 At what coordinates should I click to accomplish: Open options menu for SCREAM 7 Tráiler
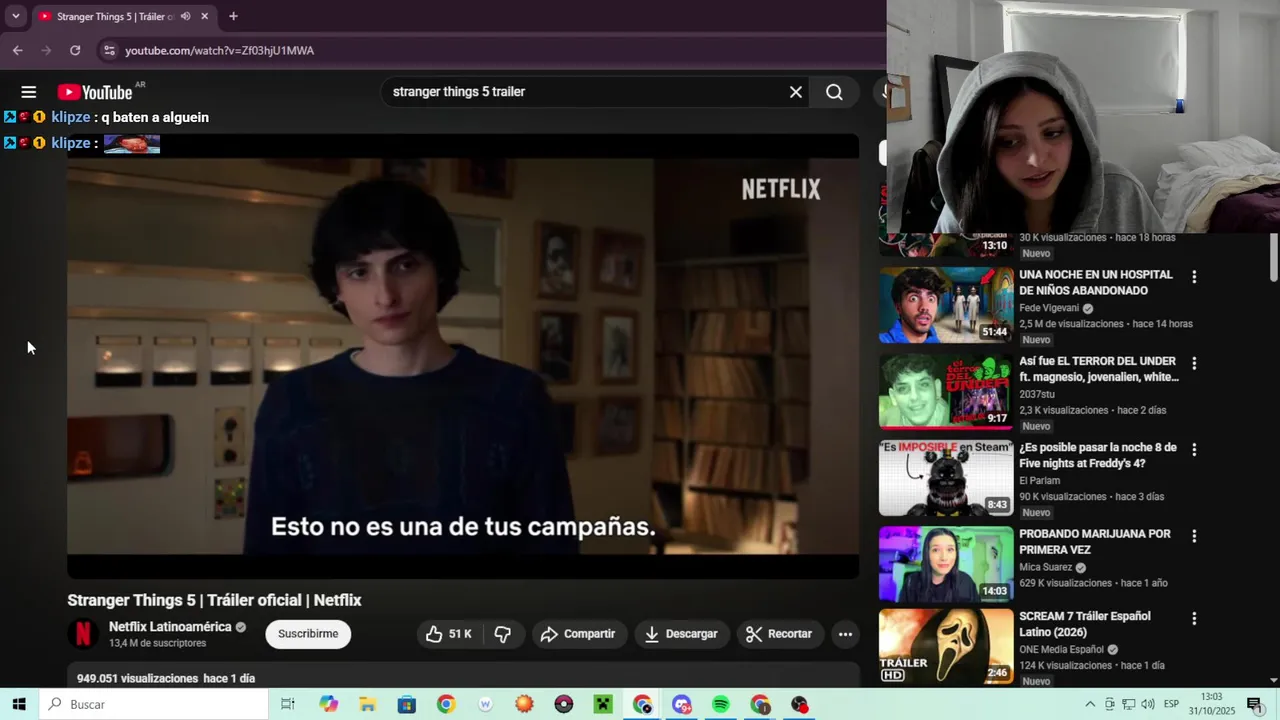tap(1193, 619)
